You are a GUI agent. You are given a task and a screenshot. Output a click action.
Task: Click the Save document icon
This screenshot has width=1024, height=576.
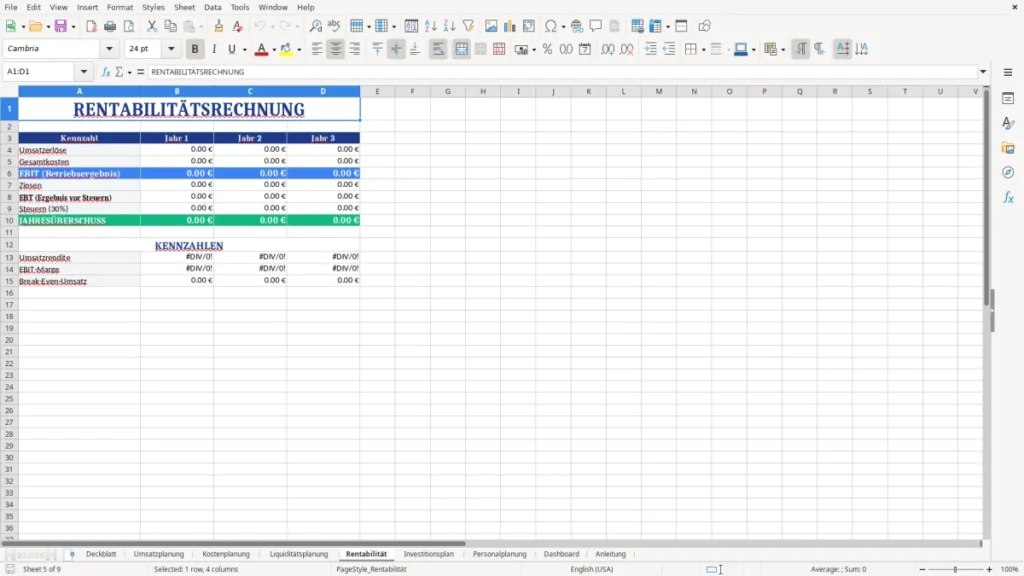point(61,26)
